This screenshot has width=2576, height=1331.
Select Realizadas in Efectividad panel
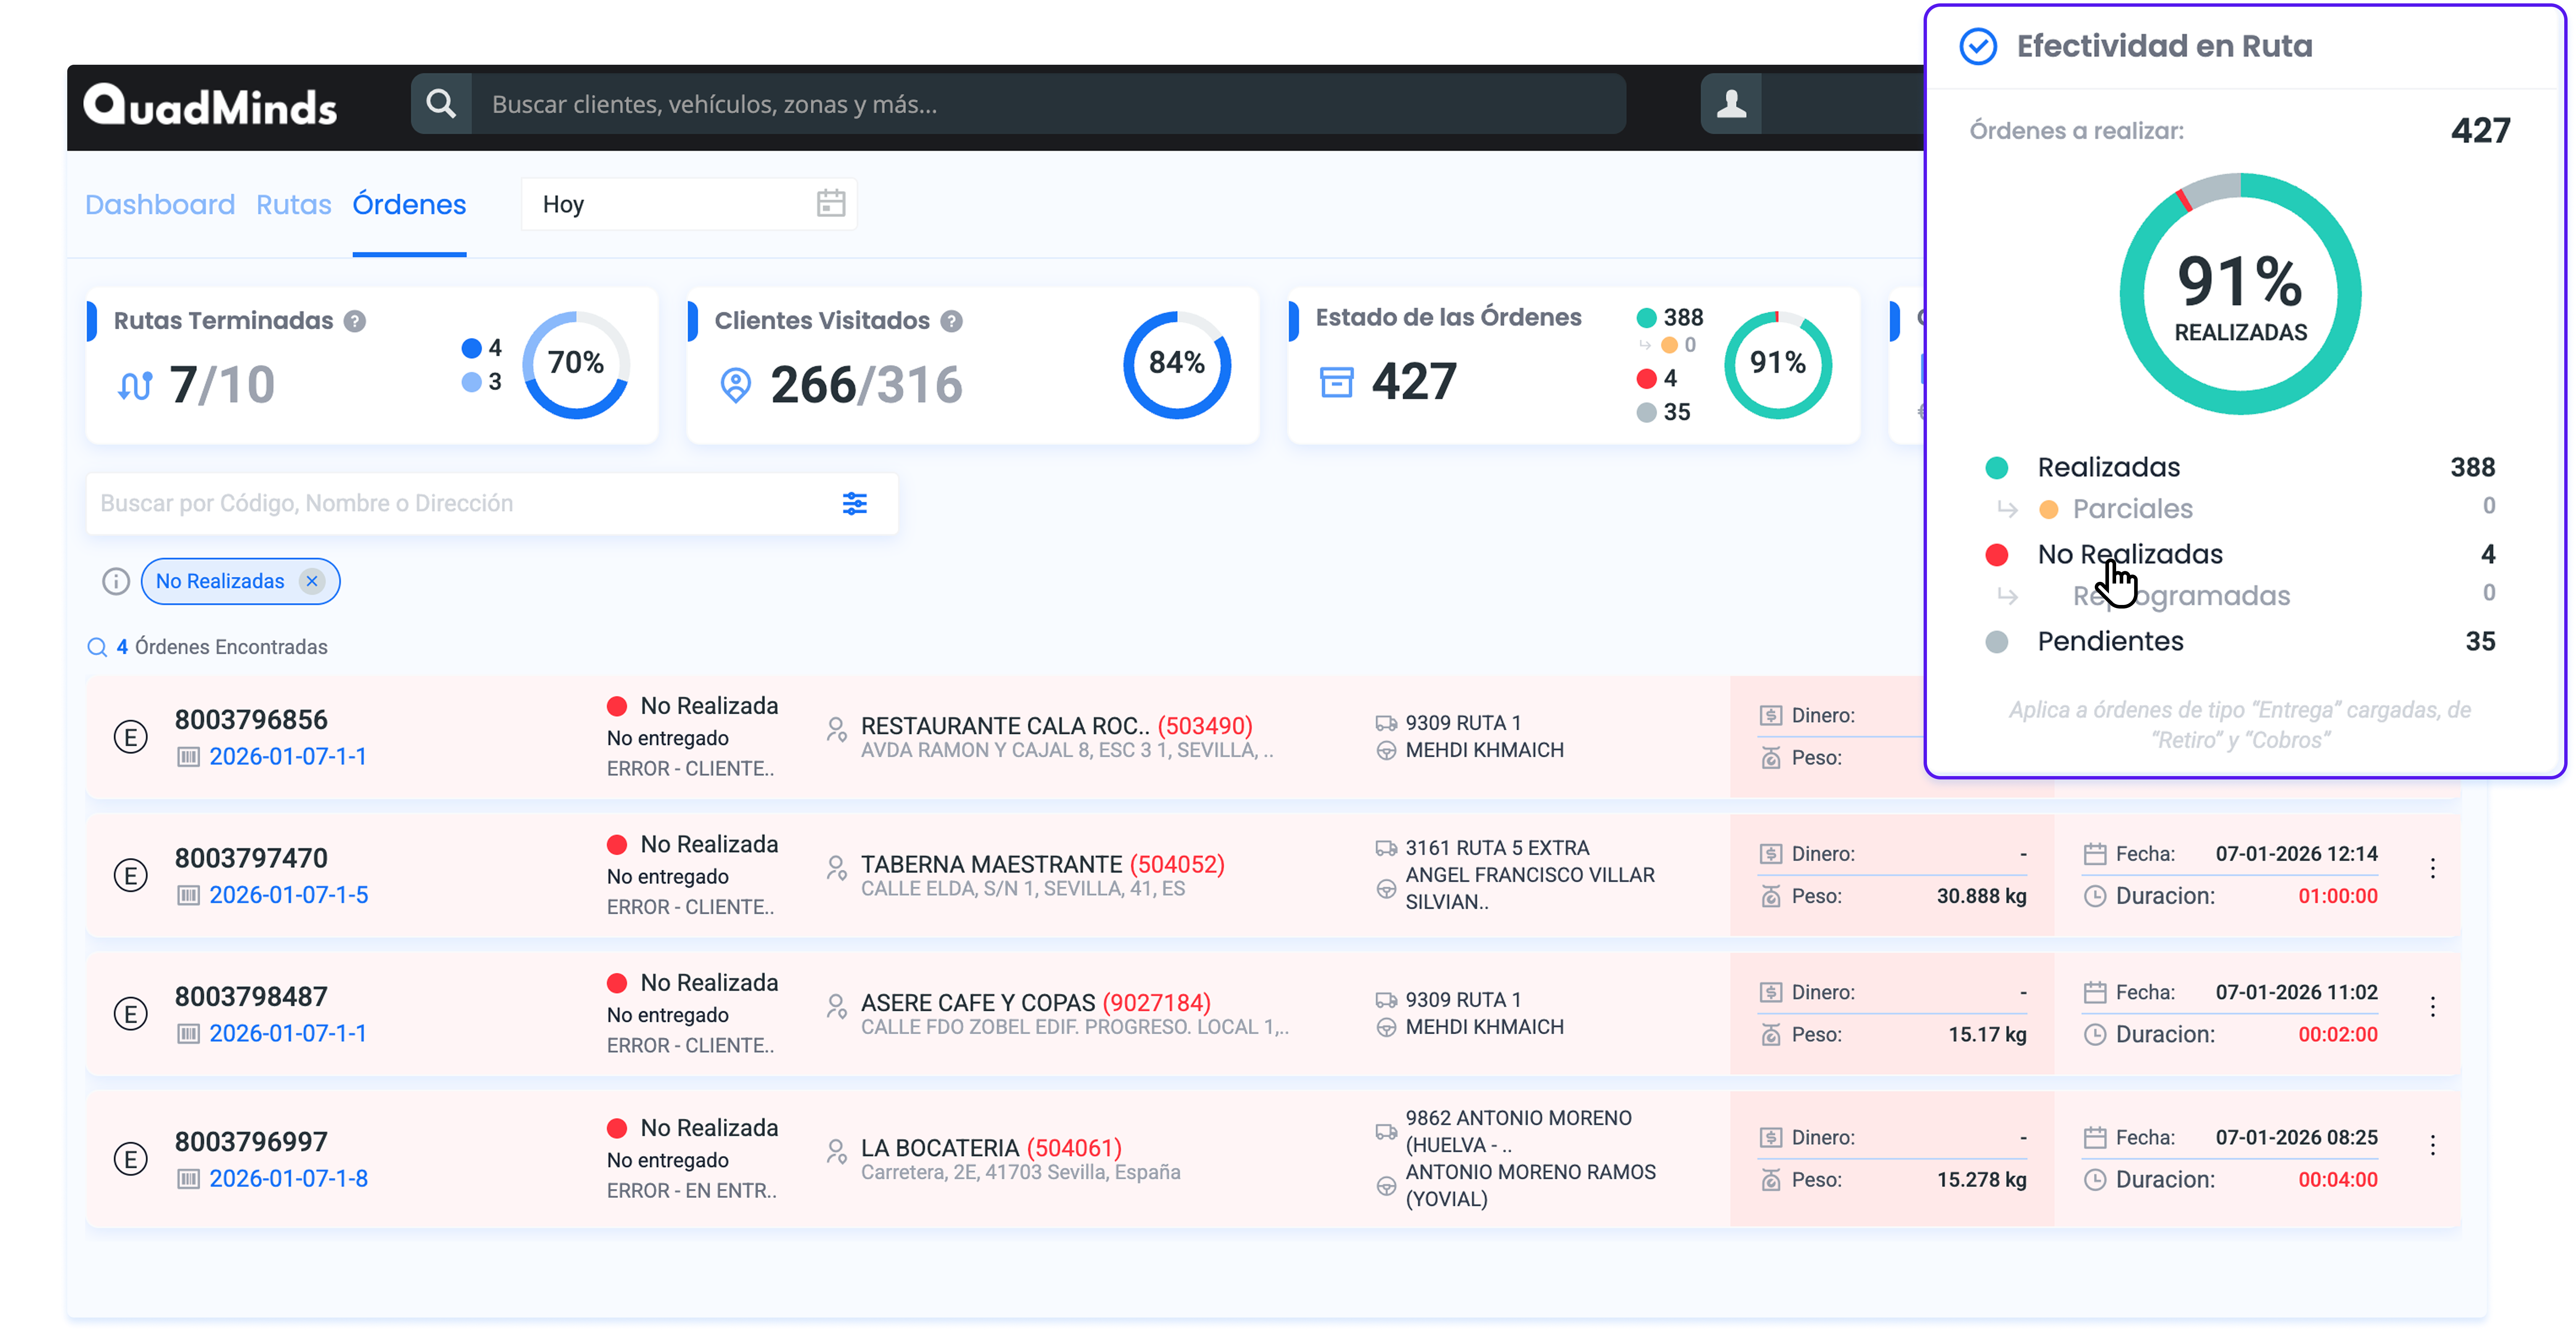click(2108, 467)
